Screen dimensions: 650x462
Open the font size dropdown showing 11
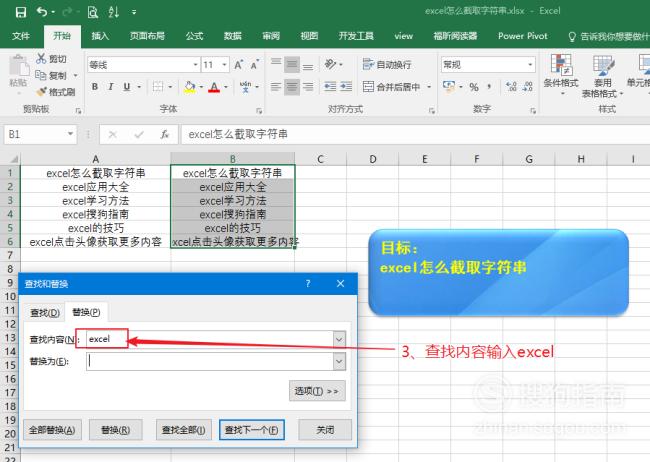click(x=224, y=65)
